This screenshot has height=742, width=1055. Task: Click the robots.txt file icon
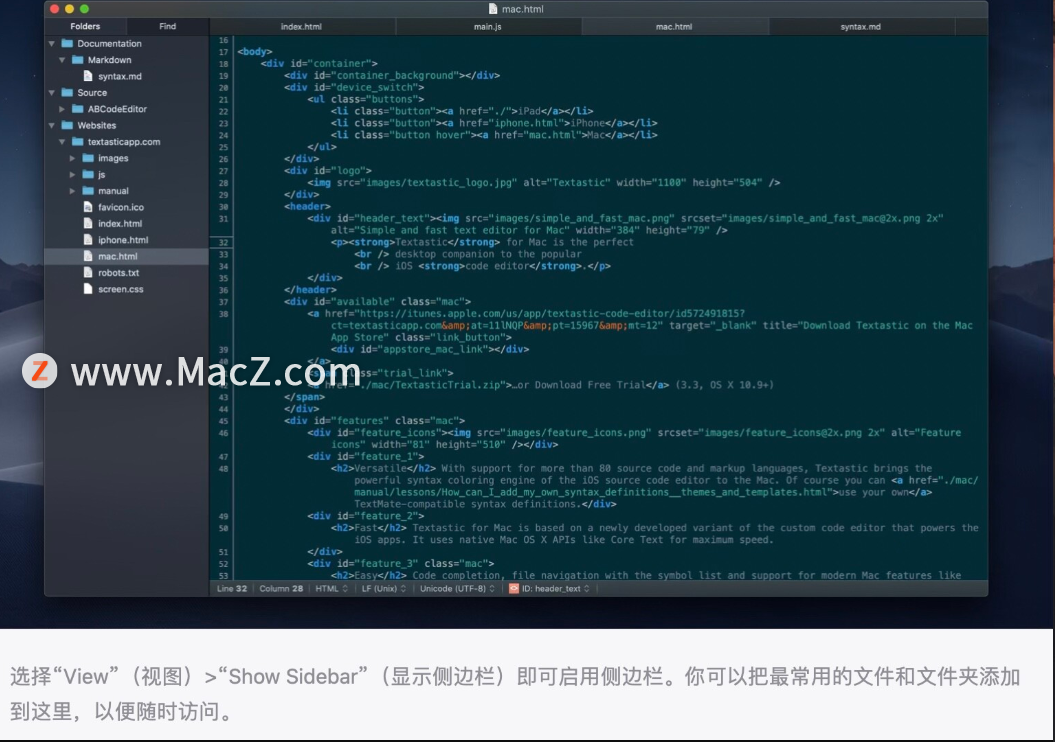[87, 272]
